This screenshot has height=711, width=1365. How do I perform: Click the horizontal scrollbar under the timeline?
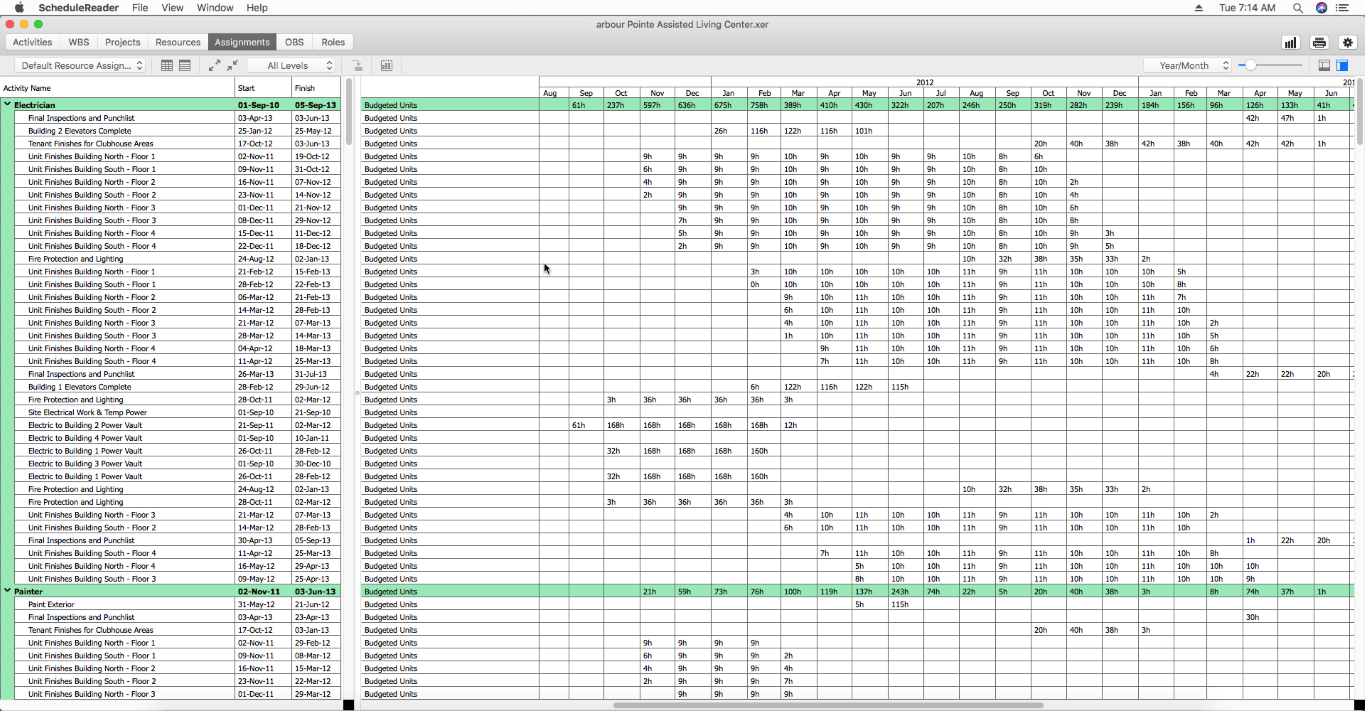(828, 705)
